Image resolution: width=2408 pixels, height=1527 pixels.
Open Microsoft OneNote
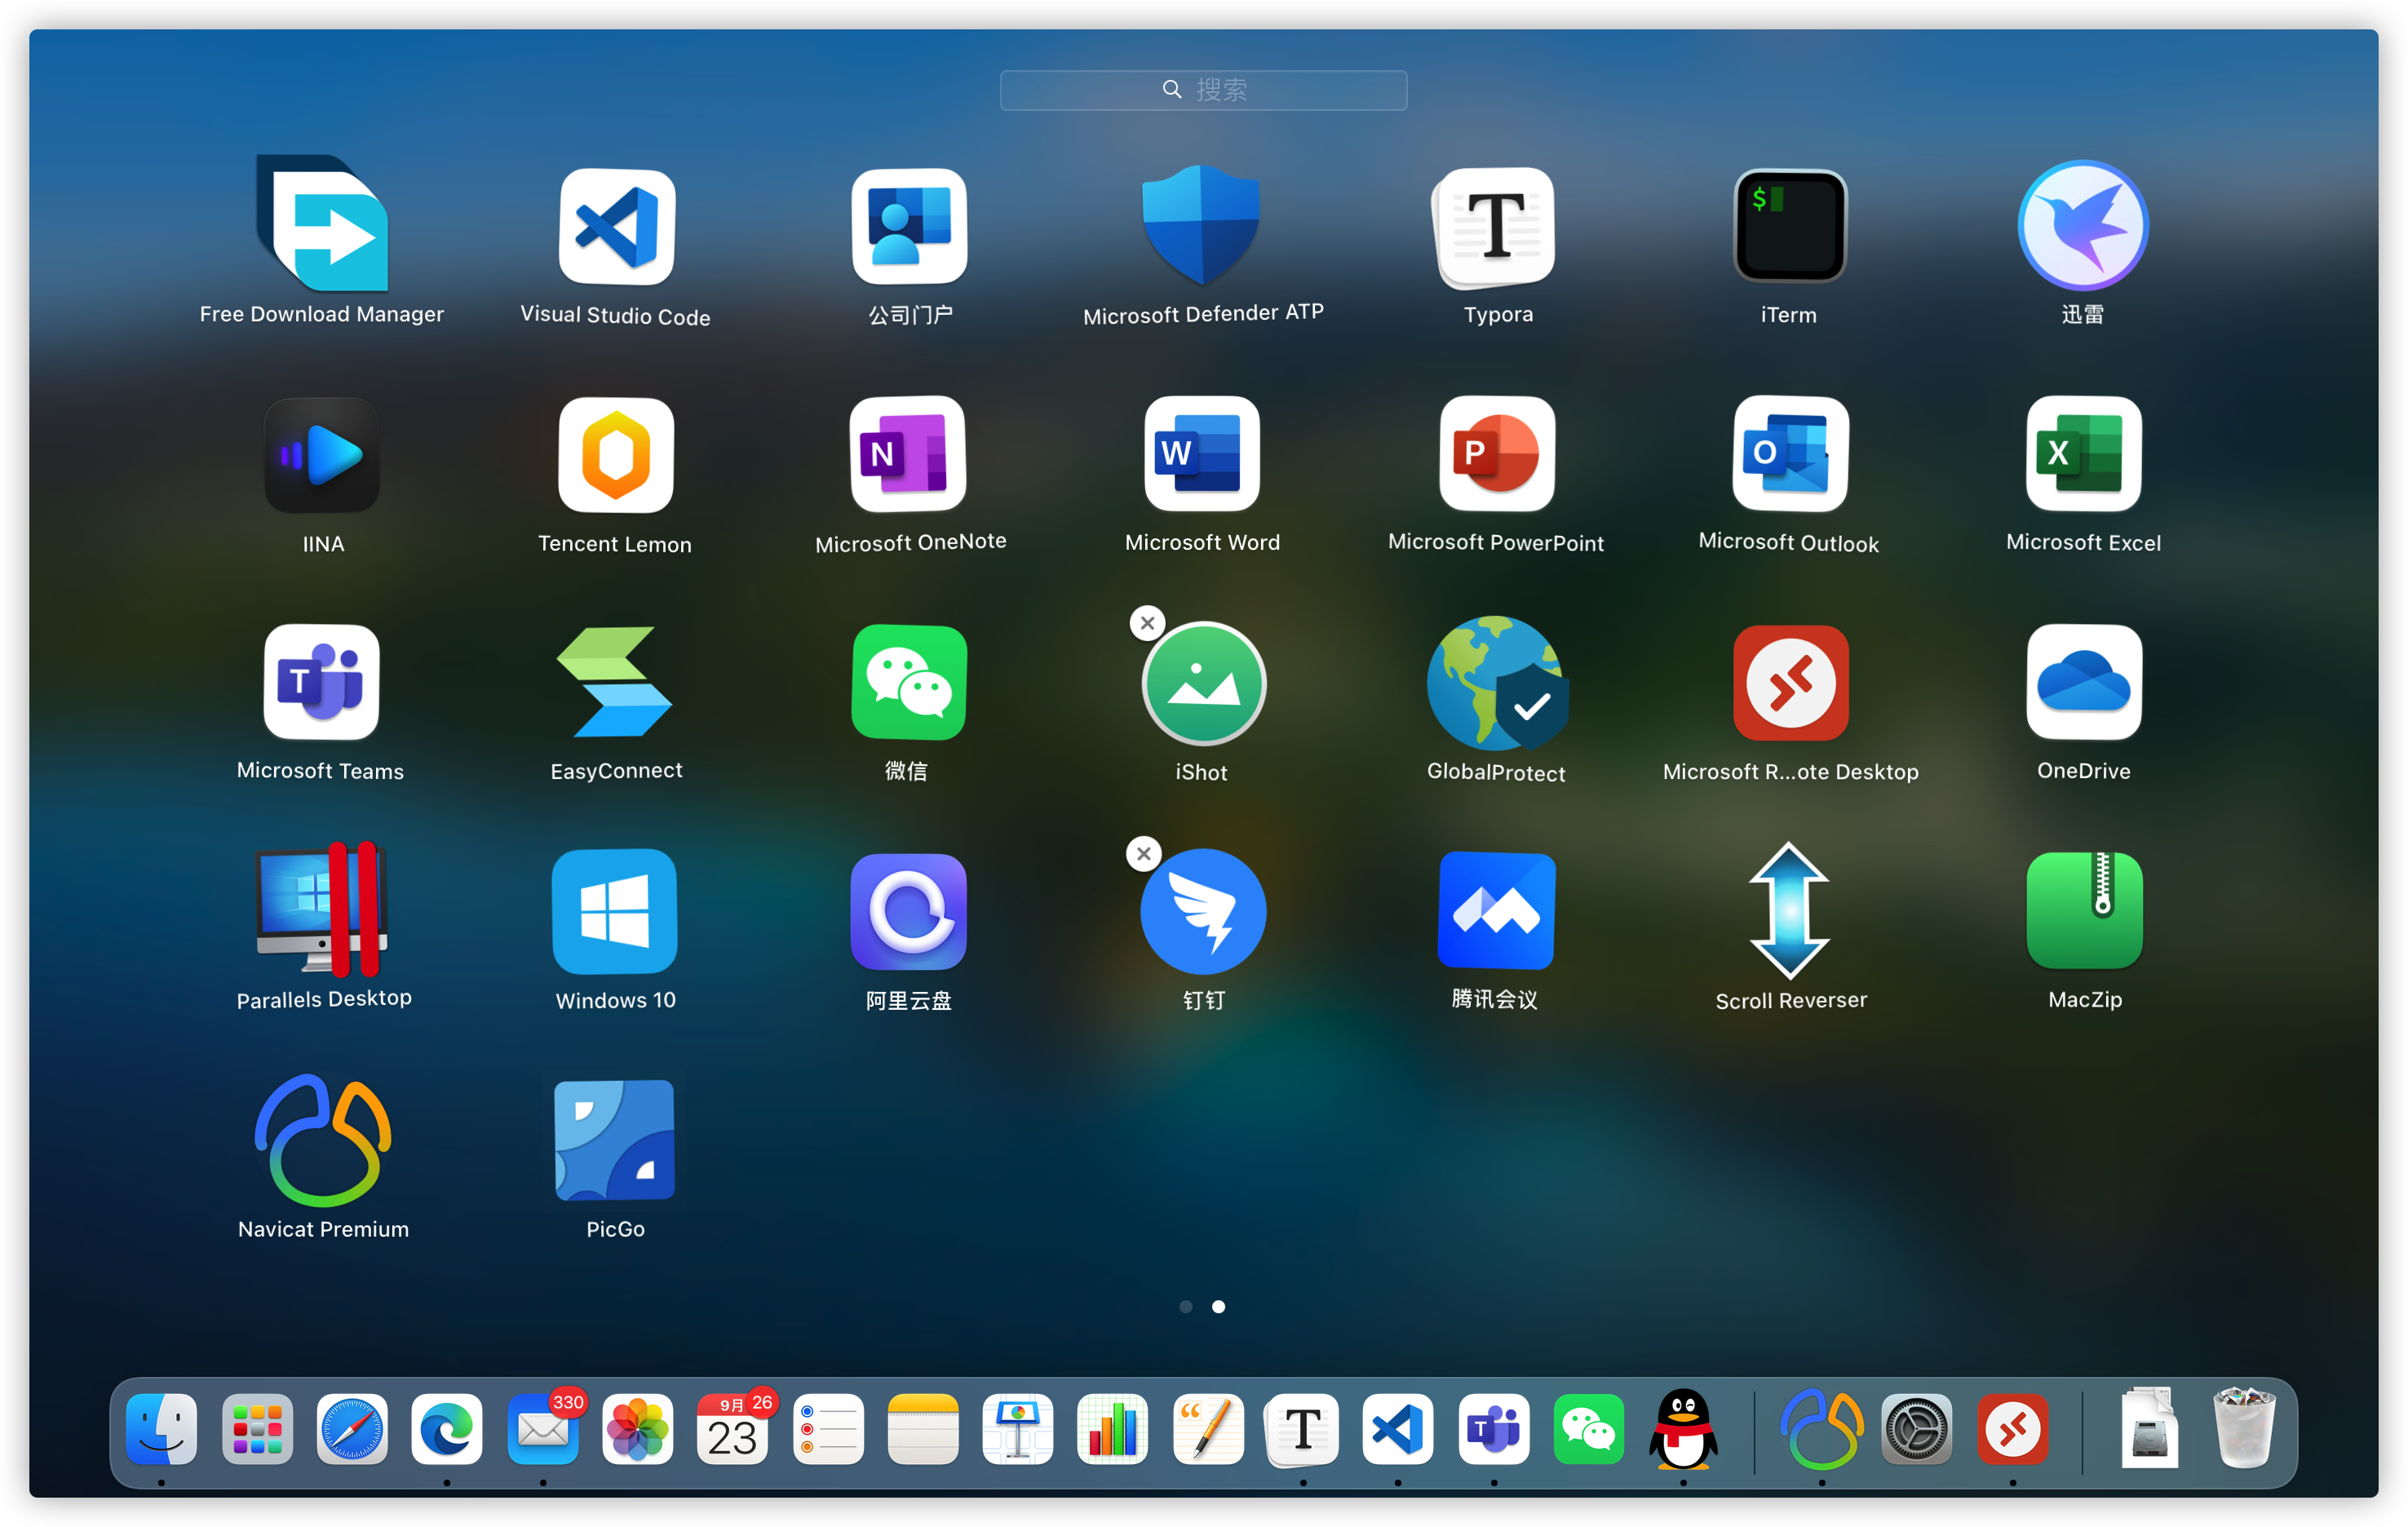[909, 454]
